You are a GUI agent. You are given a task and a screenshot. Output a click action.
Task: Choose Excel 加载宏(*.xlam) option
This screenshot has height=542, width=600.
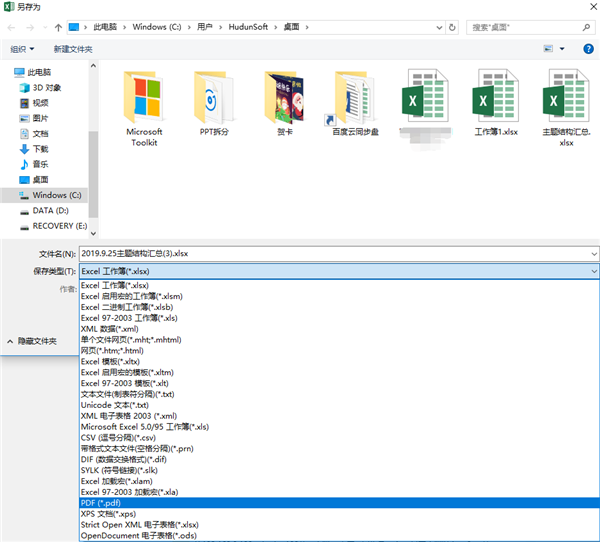[x=339, y=481]
